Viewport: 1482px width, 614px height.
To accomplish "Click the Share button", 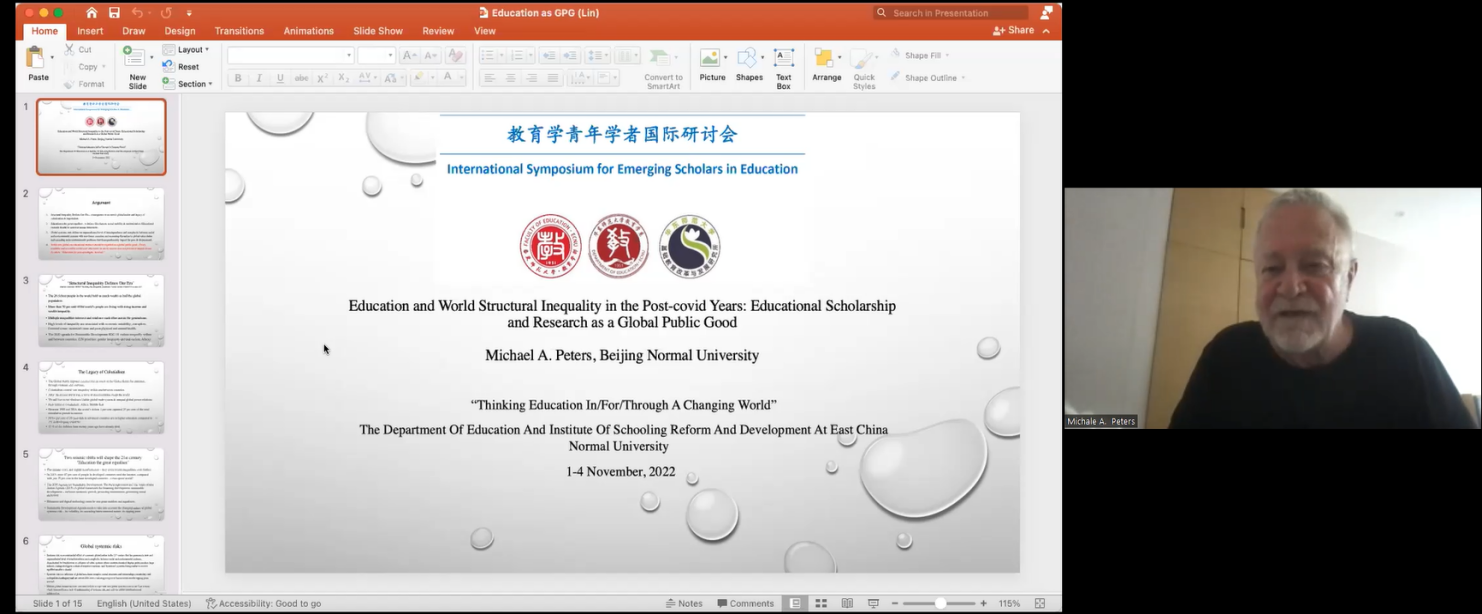I will click(1014, 31).
